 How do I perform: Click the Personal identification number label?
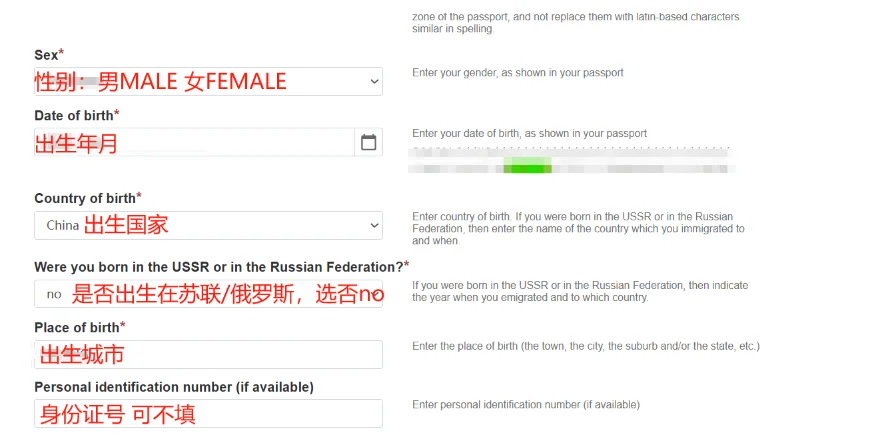coord(174,387)
